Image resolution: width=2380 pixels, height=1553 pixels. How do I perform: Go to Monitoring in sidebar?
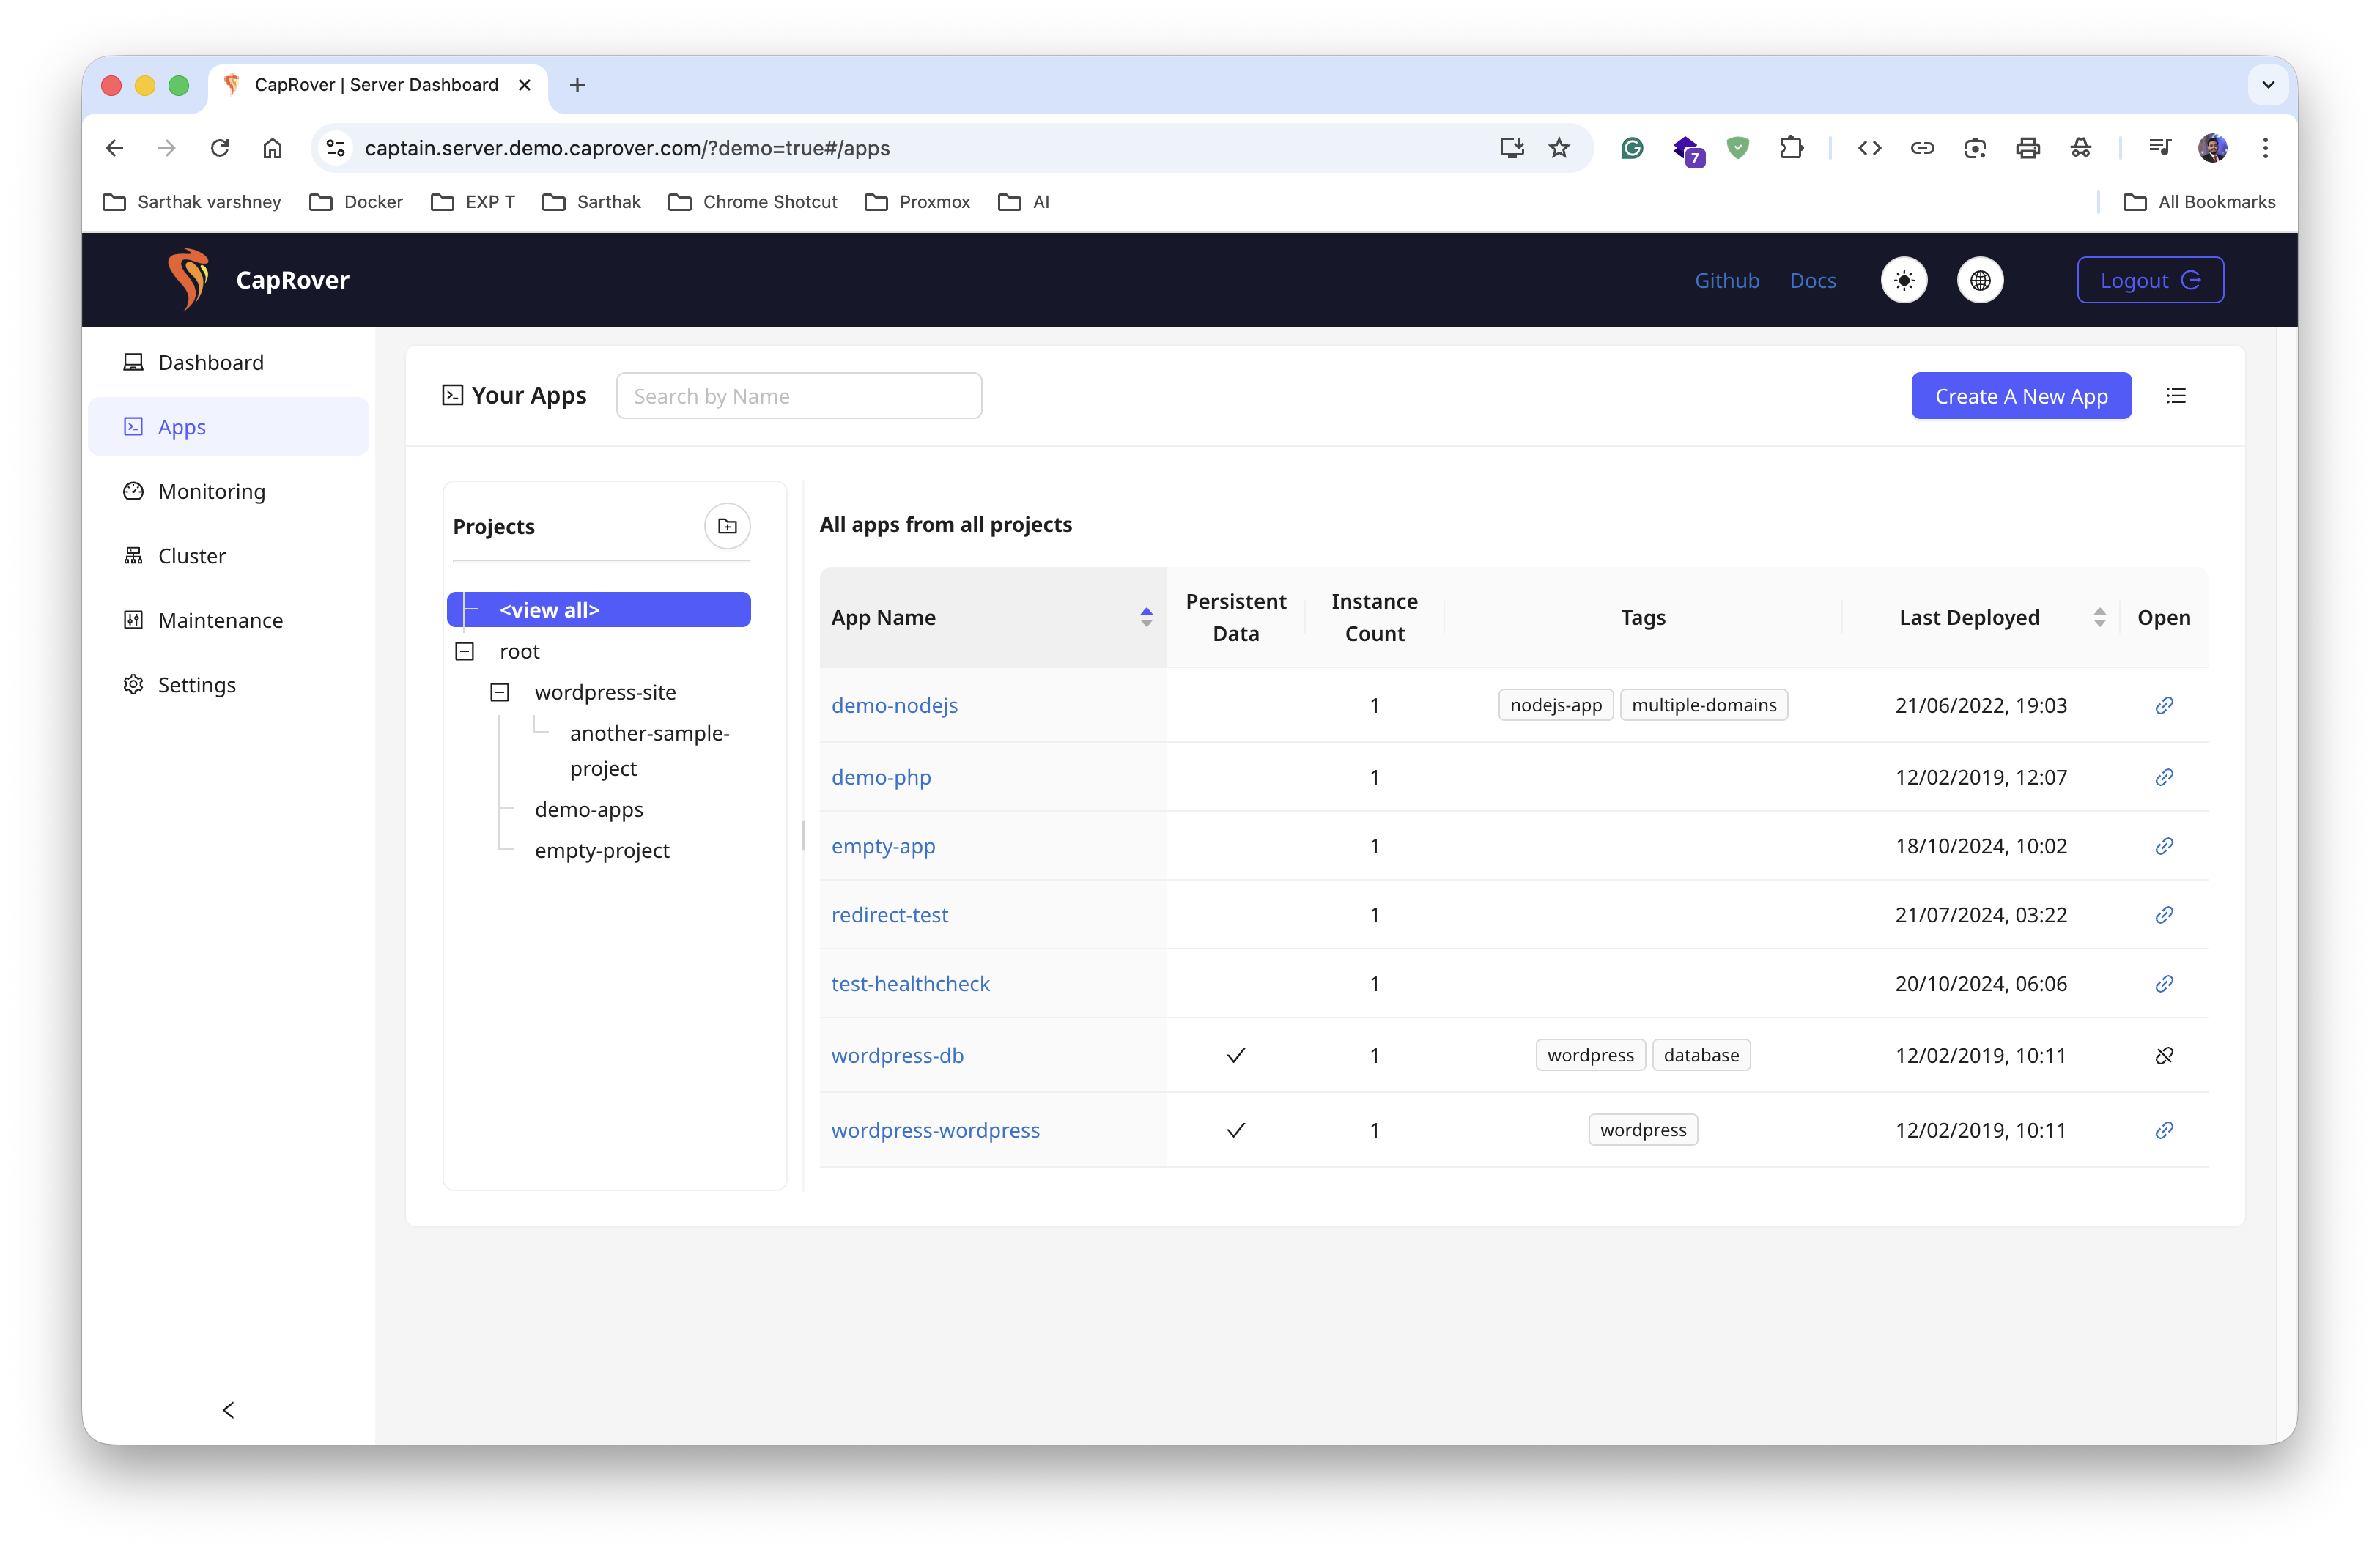coord(211,491)
